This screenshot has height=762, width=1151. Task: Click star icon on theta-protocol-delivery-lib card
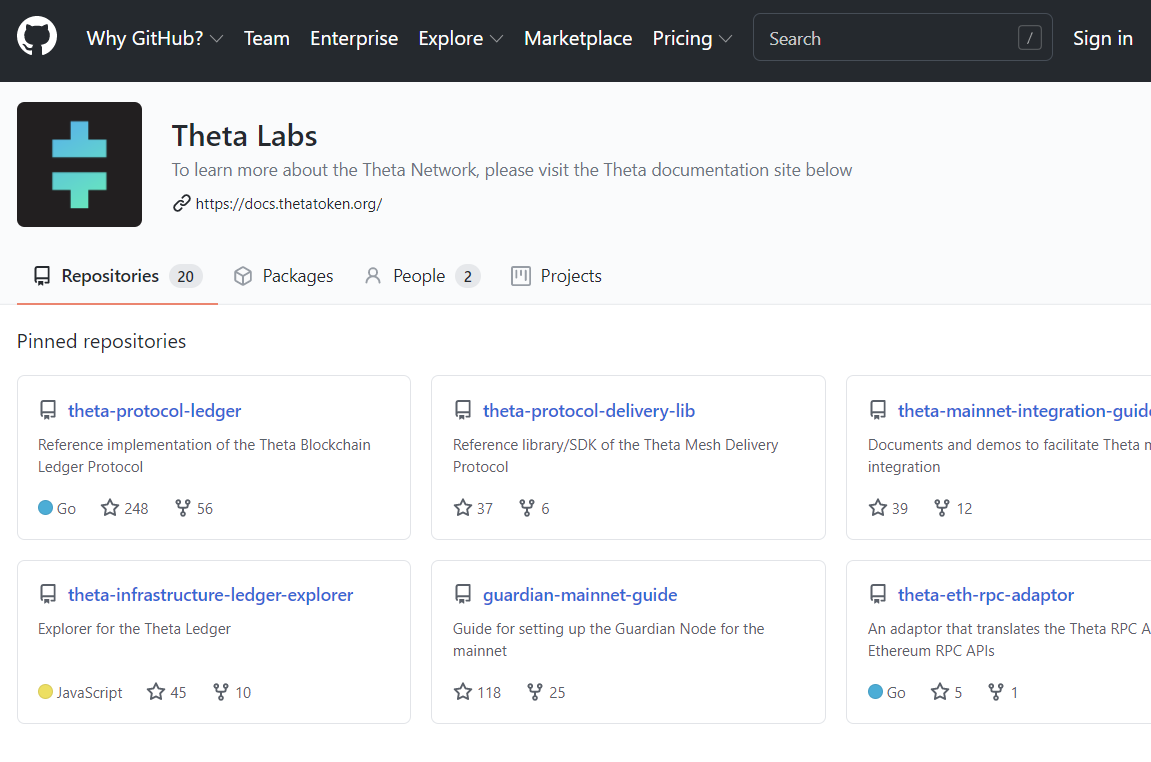(462, 508)
